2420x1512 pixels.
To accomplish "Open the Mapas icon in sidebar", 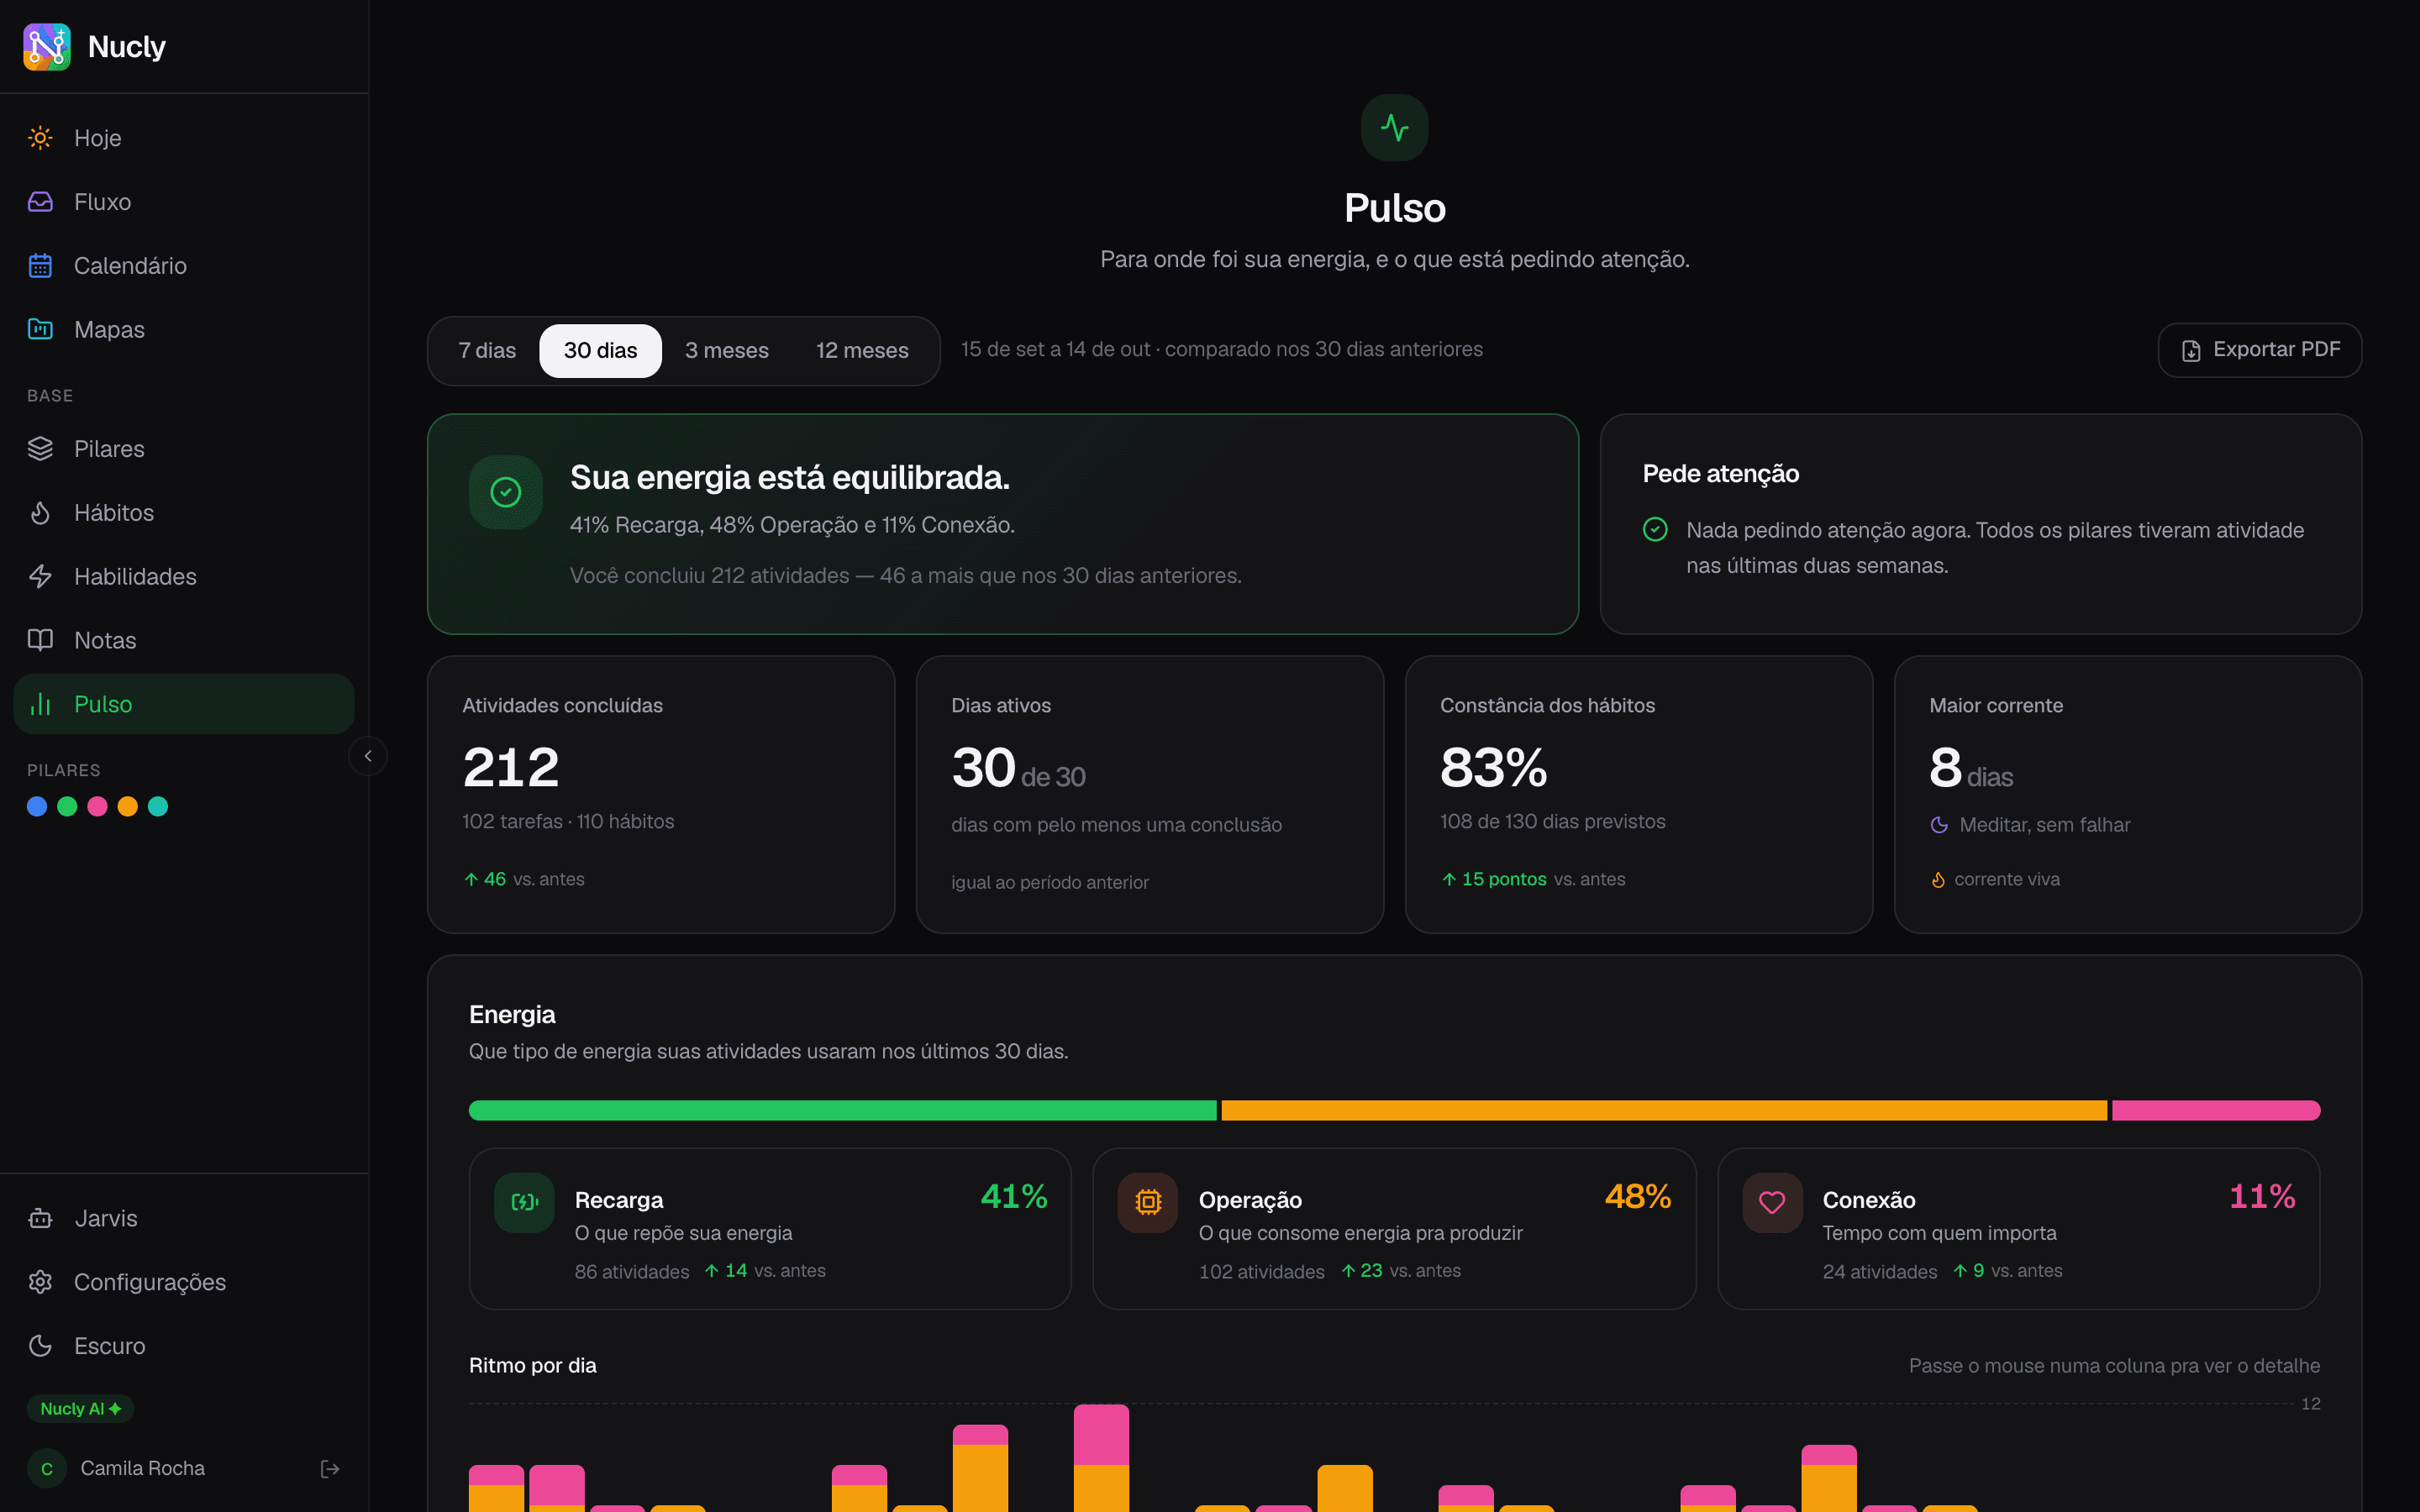I will point(40,329).
